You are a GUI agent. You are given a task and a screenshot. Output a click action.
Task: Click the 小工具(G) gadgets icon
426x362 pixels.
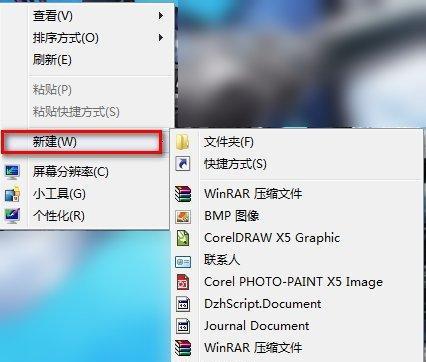13,194
